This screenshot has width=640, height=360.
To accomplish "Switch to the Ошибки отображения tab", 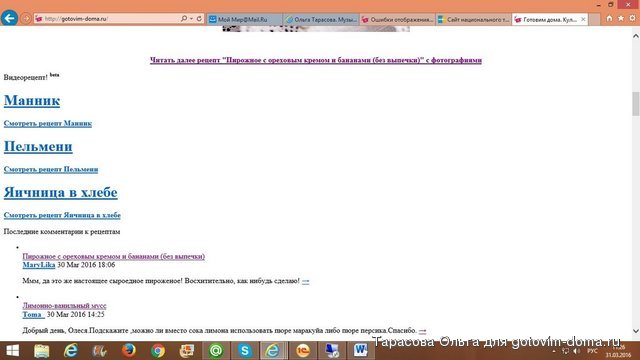I will pyautogui.click(x=398, y=19).
